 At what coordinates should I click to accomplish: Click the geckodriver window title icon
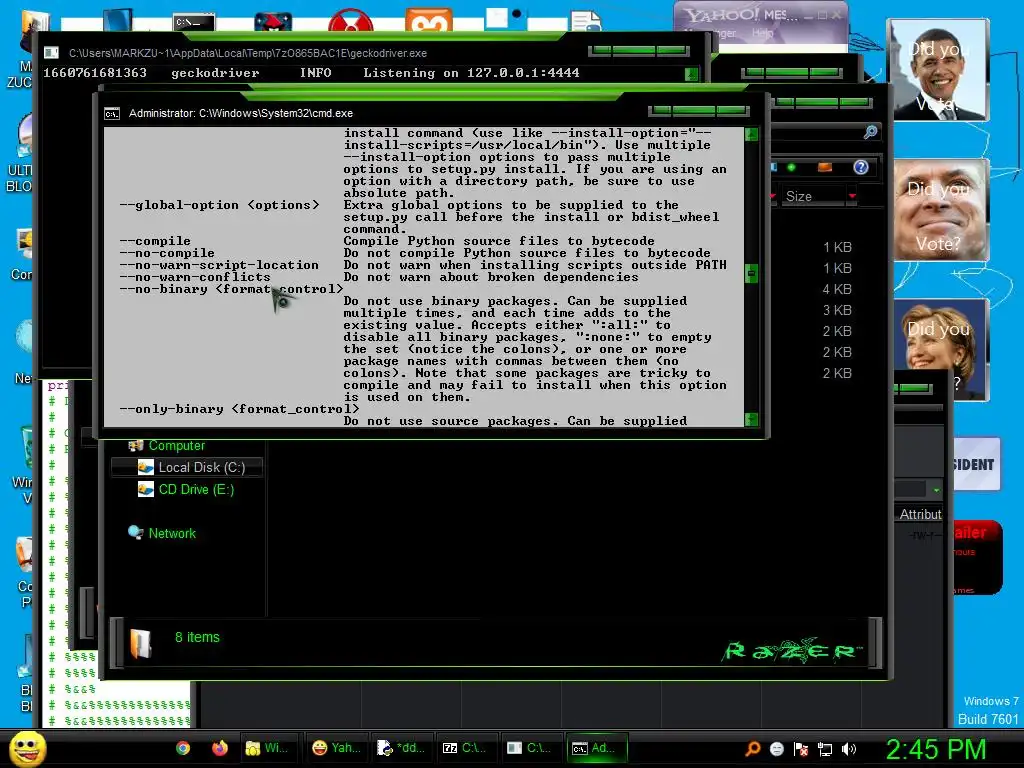click(x=51, y=53)
